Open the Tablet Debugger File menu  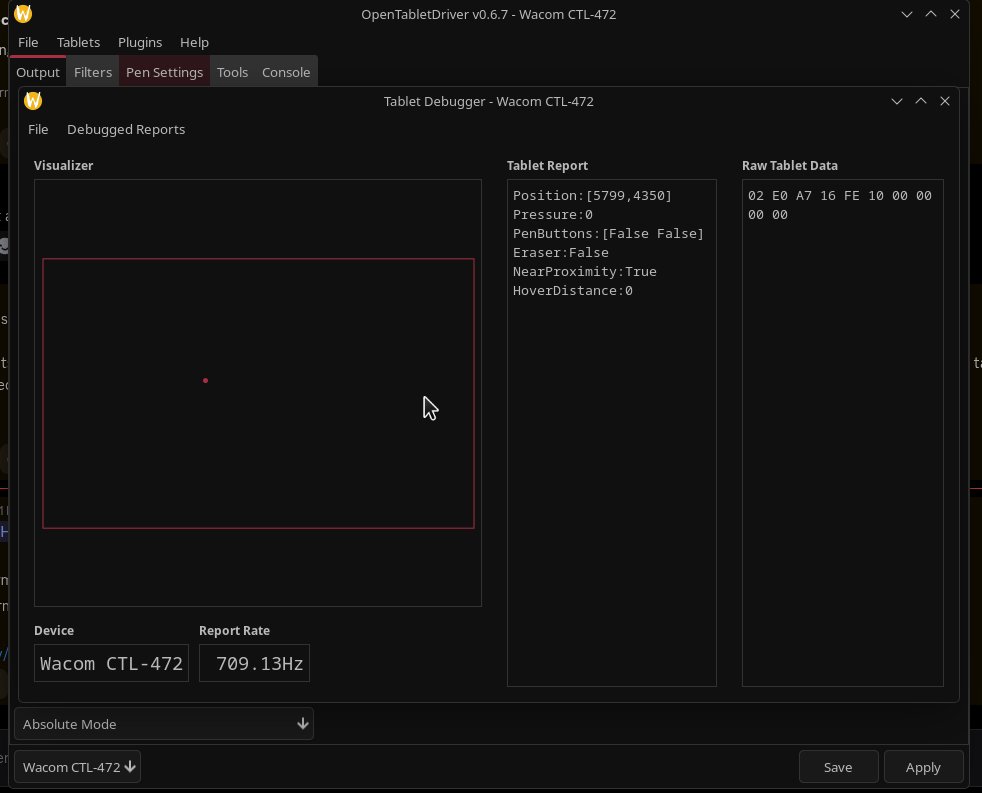coord(38,129)
